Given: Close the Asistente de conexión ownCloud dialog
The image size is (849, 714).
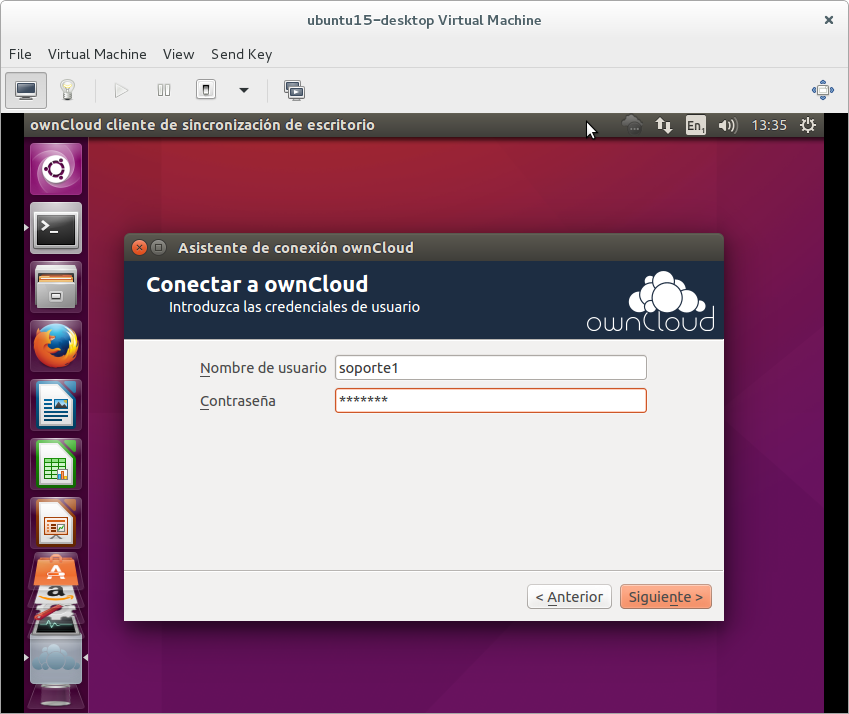Looking at the screenshot, I should (x=139, y=247).
